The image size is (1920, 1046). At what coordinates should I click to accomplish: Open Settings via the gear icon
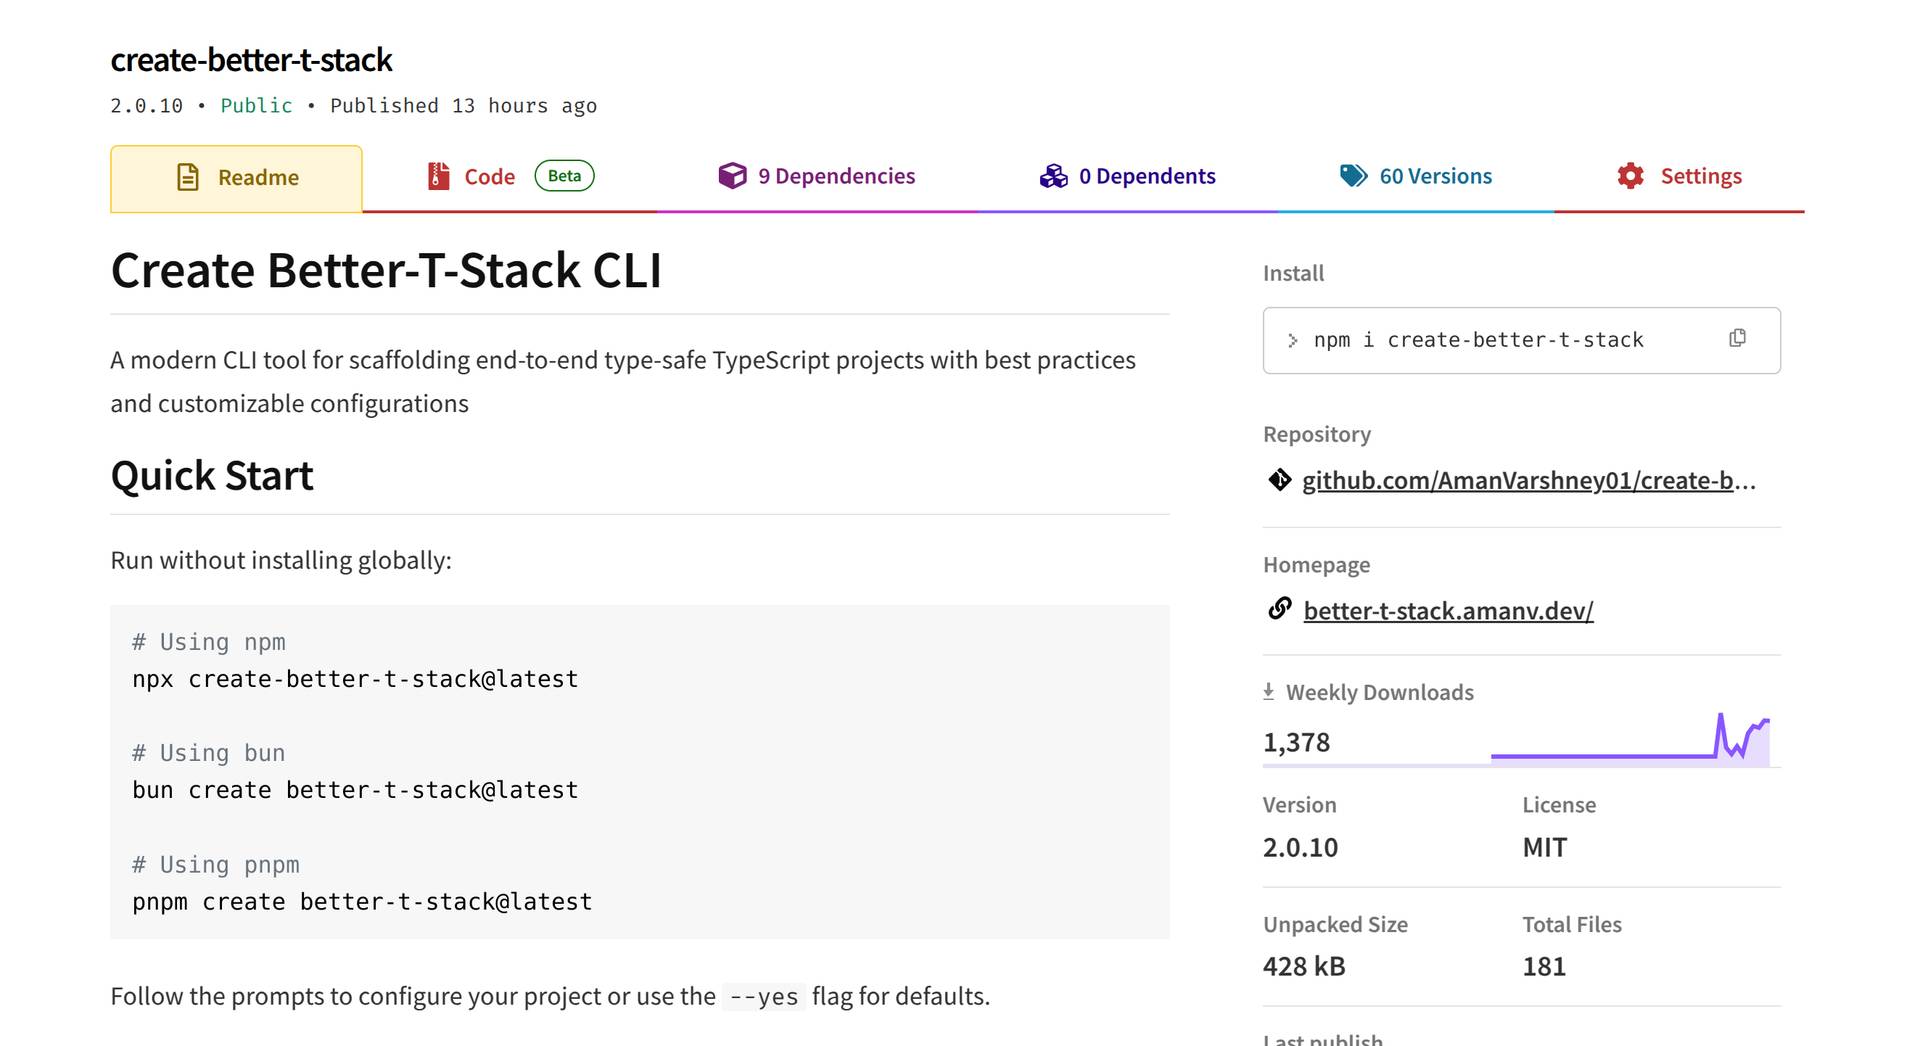1629,175
